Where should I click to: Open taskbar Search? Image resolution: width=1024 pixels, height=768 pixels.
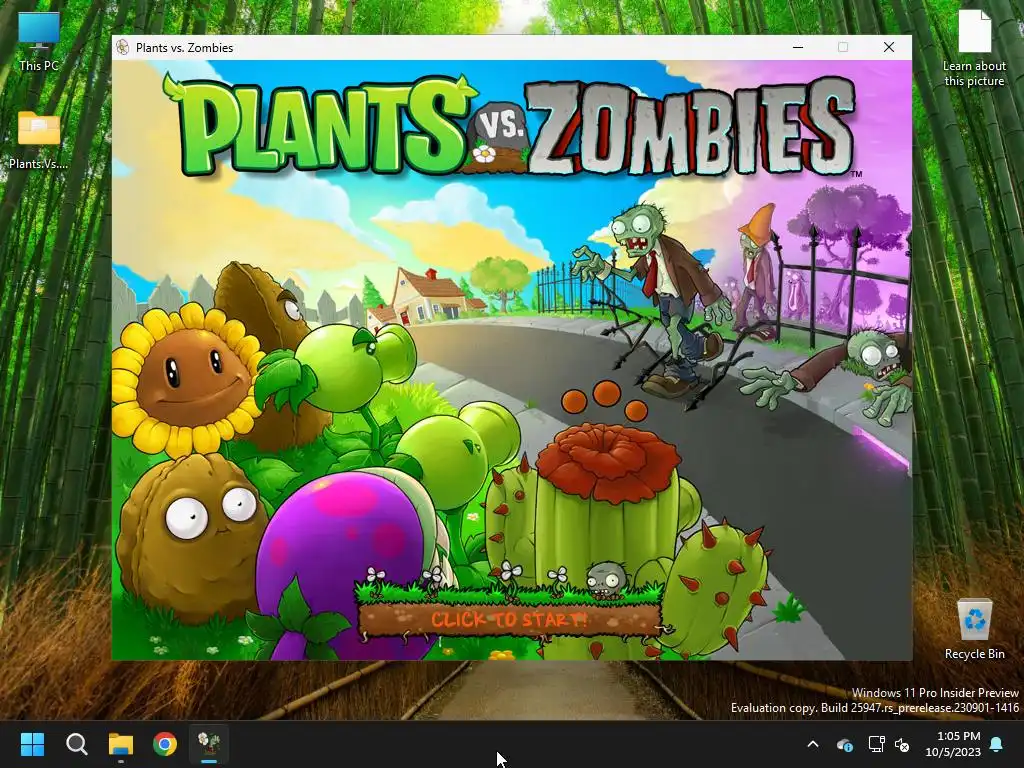[76, 744]
